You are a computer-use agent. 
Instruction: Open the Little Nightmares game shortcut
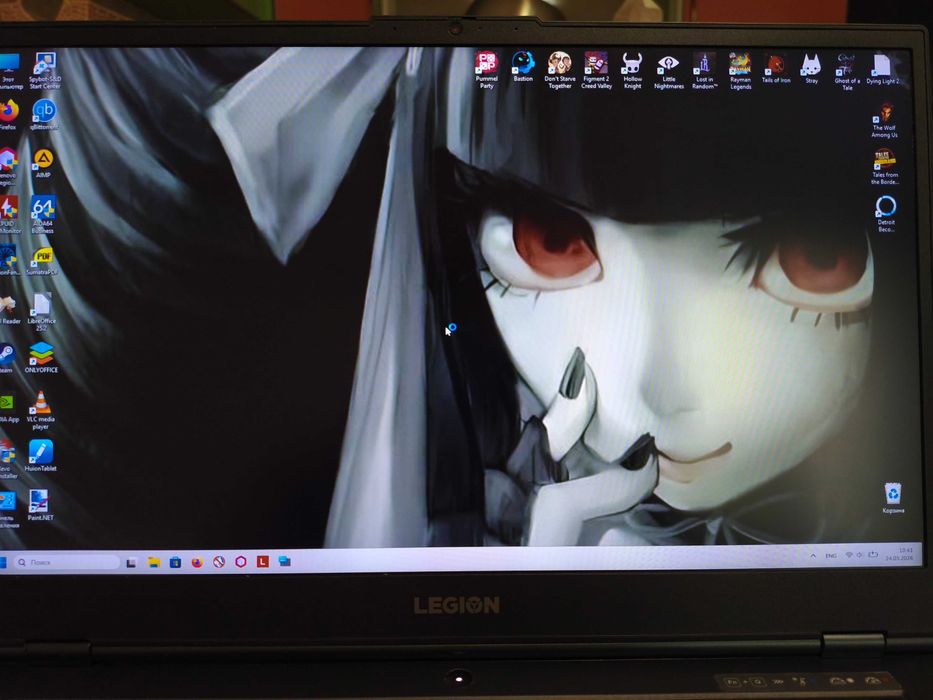pyautogui.click(x=668, y=71)
